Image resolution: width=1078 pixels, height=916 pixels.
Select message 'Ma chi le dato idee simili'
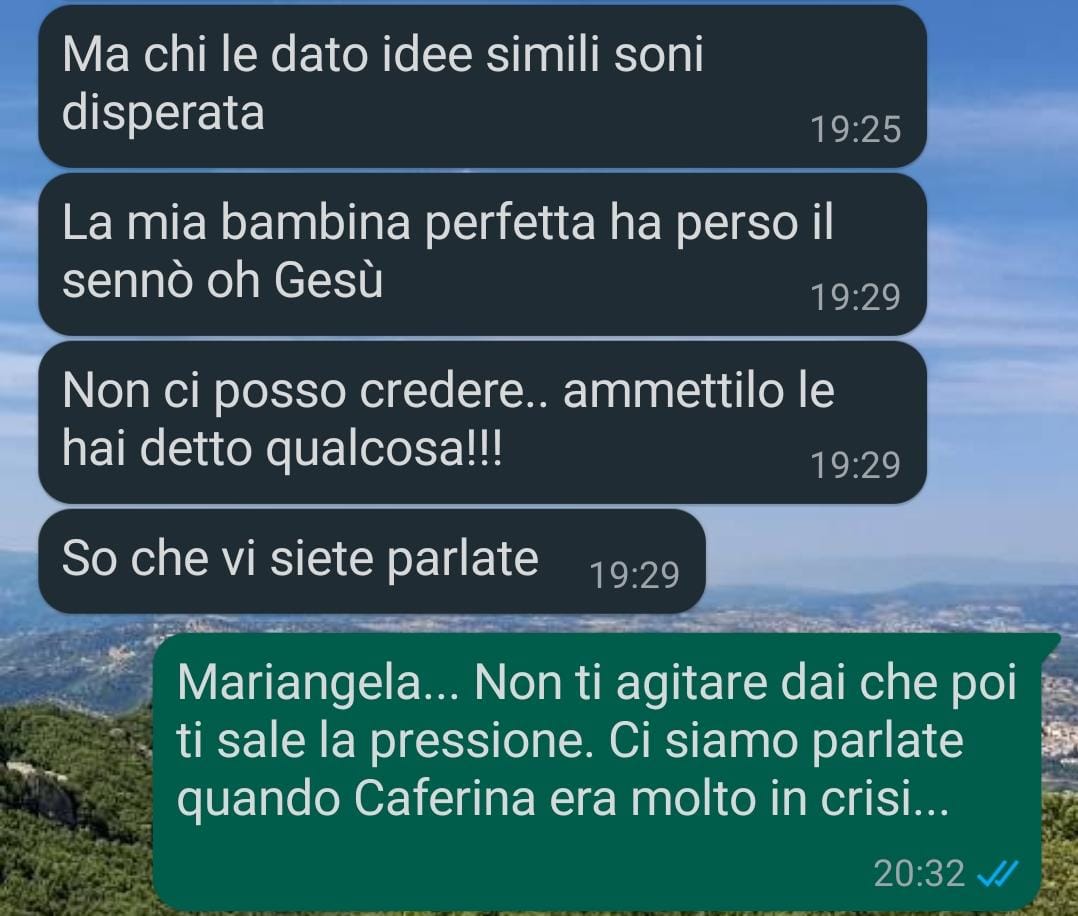pos(482,85)
